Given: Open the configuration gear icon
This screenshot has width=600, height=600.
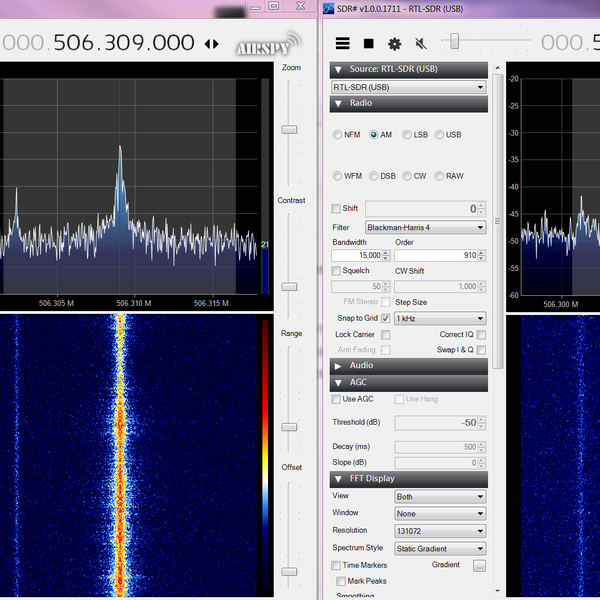Looking at the screenshot, I should click(395, 44).
